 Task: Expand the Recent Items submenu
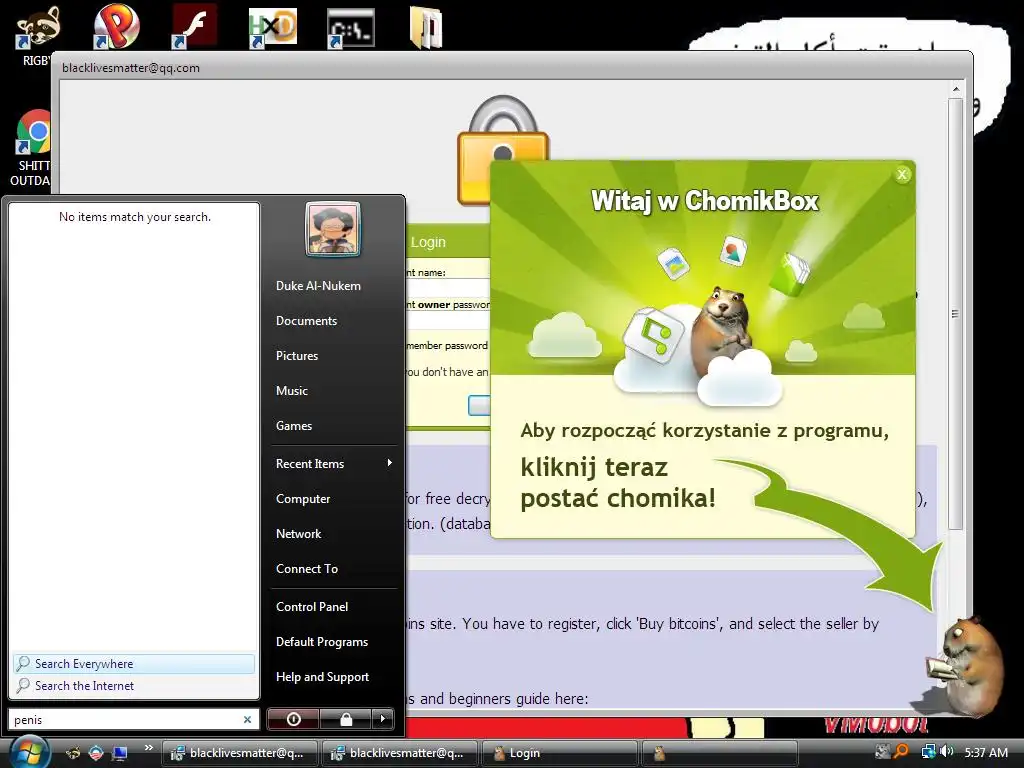pyautogui.click(x=333, y=464)
